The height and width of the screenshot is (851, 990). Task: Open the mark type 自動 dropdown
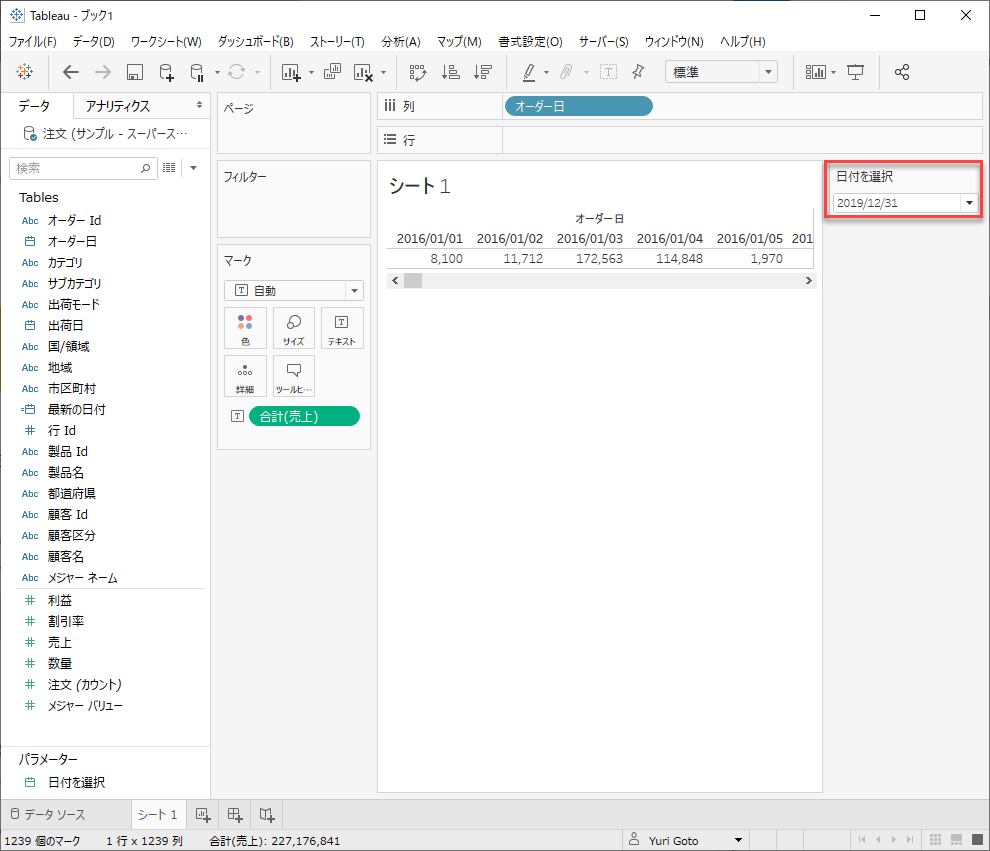coord(355,290)
